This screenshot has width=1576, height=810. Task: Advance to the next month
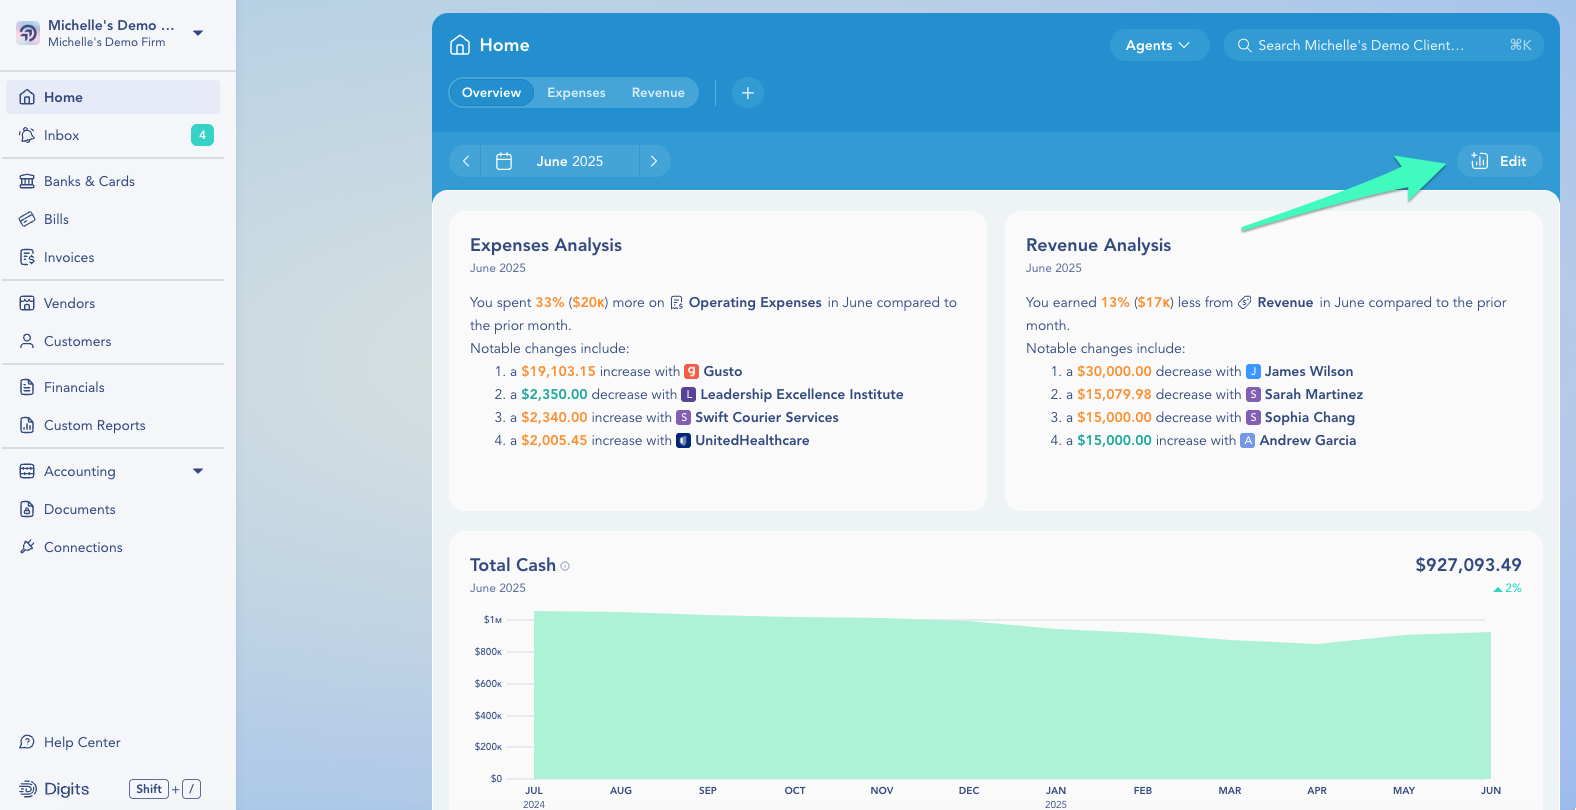654,161
